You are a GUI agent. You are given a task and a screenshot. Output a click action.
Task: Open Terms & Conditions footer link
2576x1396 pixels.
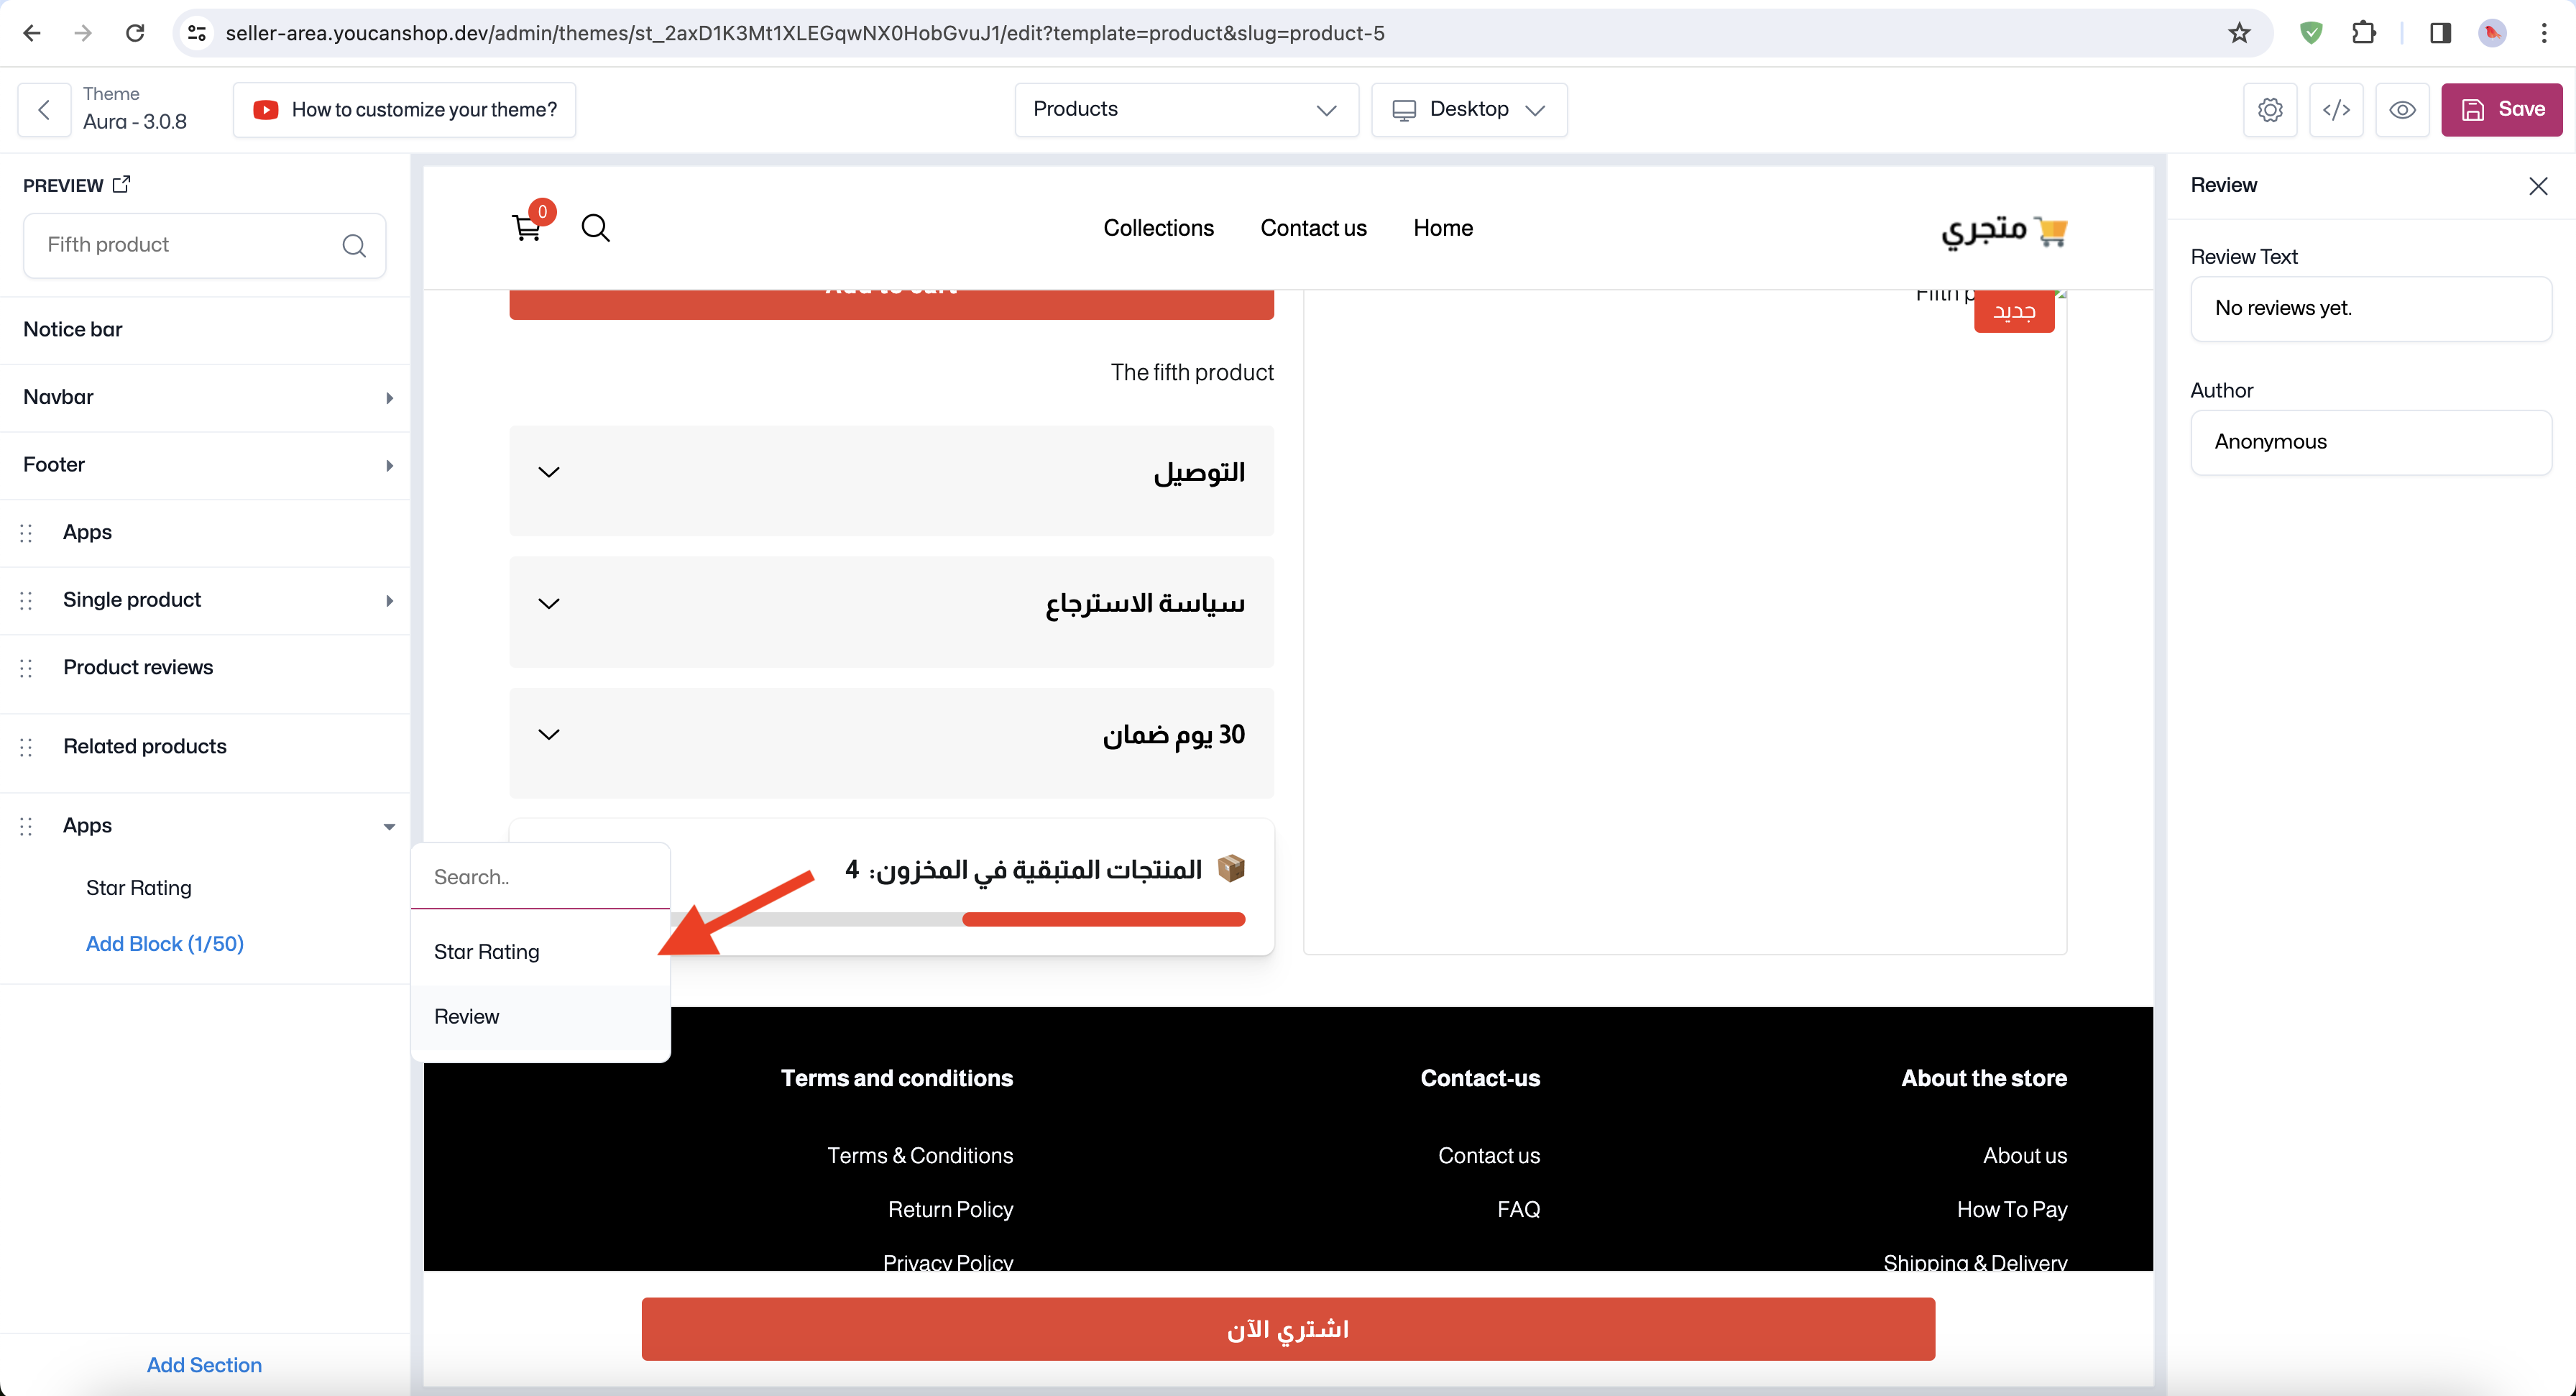click(920, 1155)
